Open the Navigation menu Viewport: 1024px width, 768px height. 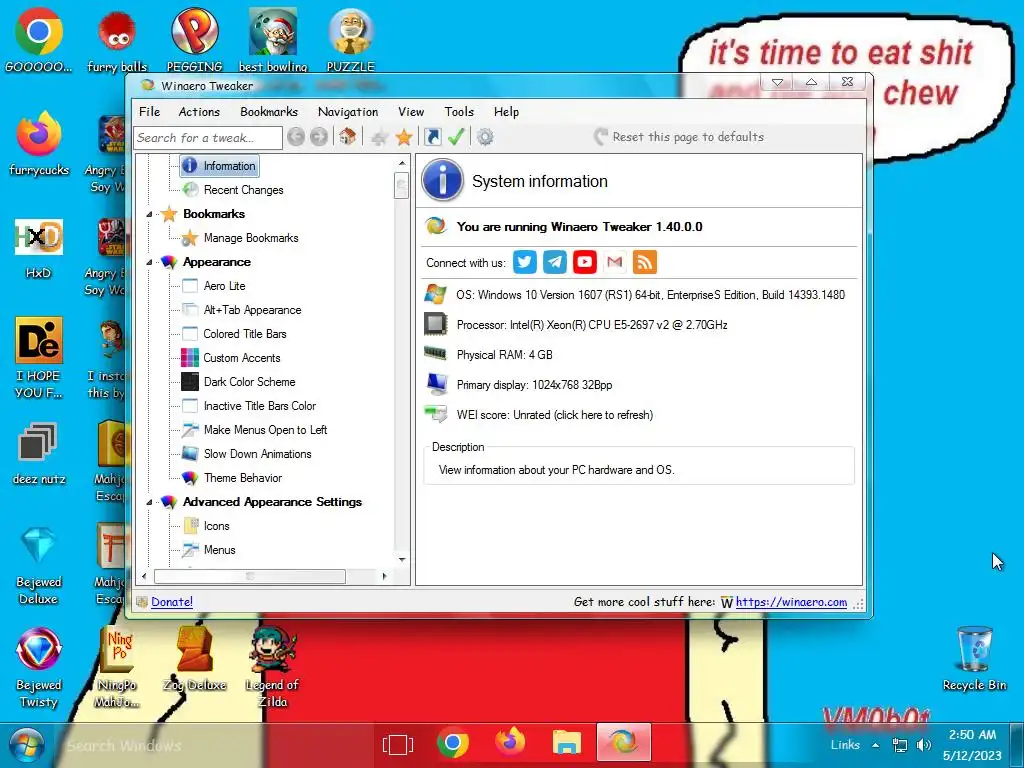[x=348, y=112]
